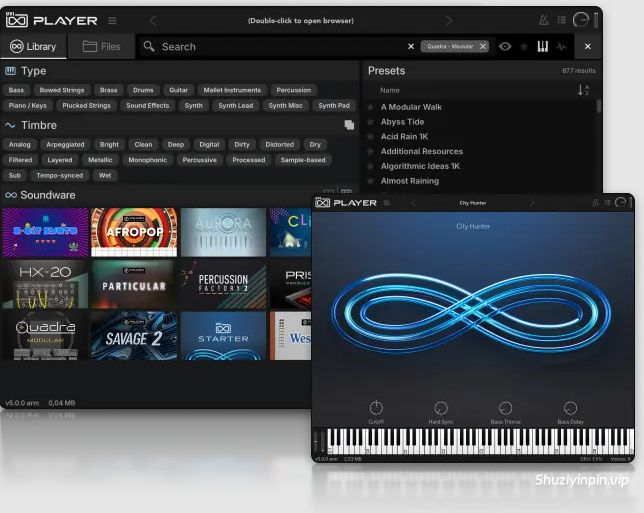The height and width of the screenshot is (513, 644).
Task: Sort presets by the Name column
Action: (x=390, y=90)
